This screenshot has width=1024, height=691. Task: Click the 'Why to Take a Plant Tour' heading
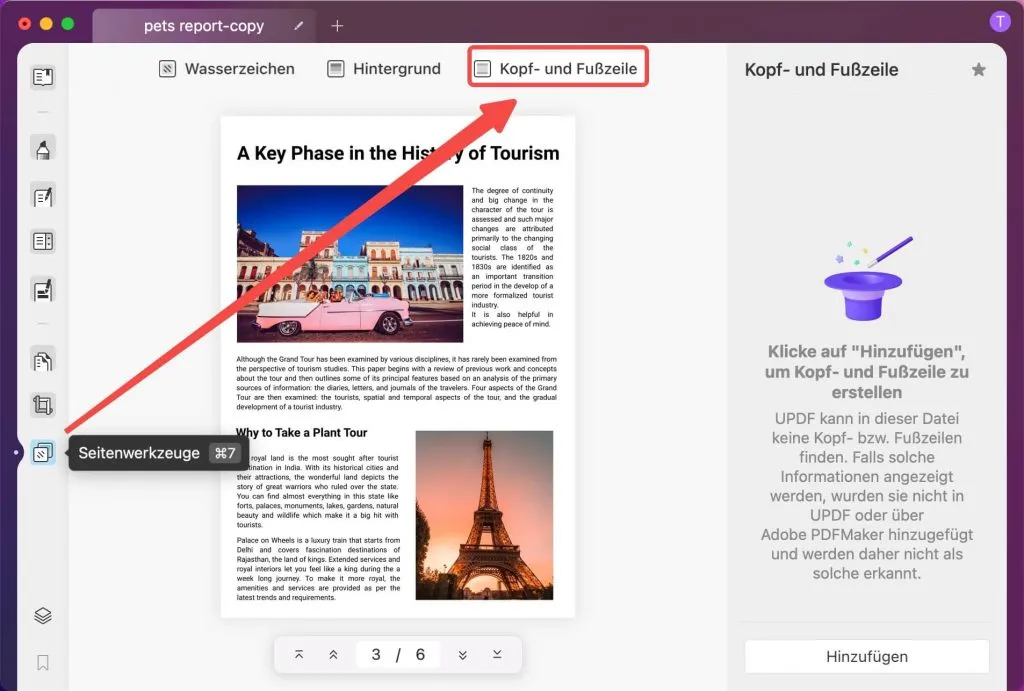[302, 432]
